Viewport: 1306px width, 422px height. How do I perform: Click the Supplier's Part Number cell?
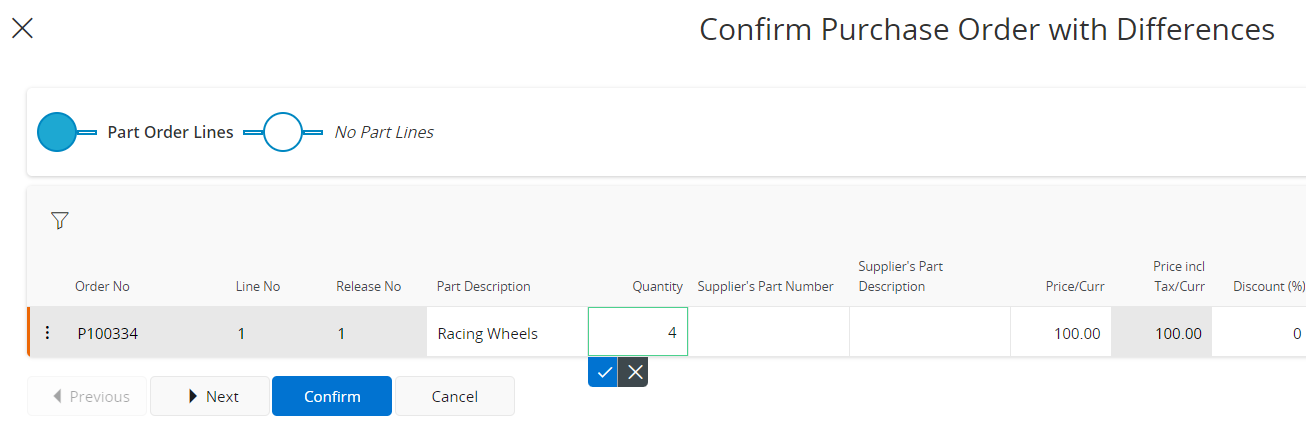[x=768, y=333]
